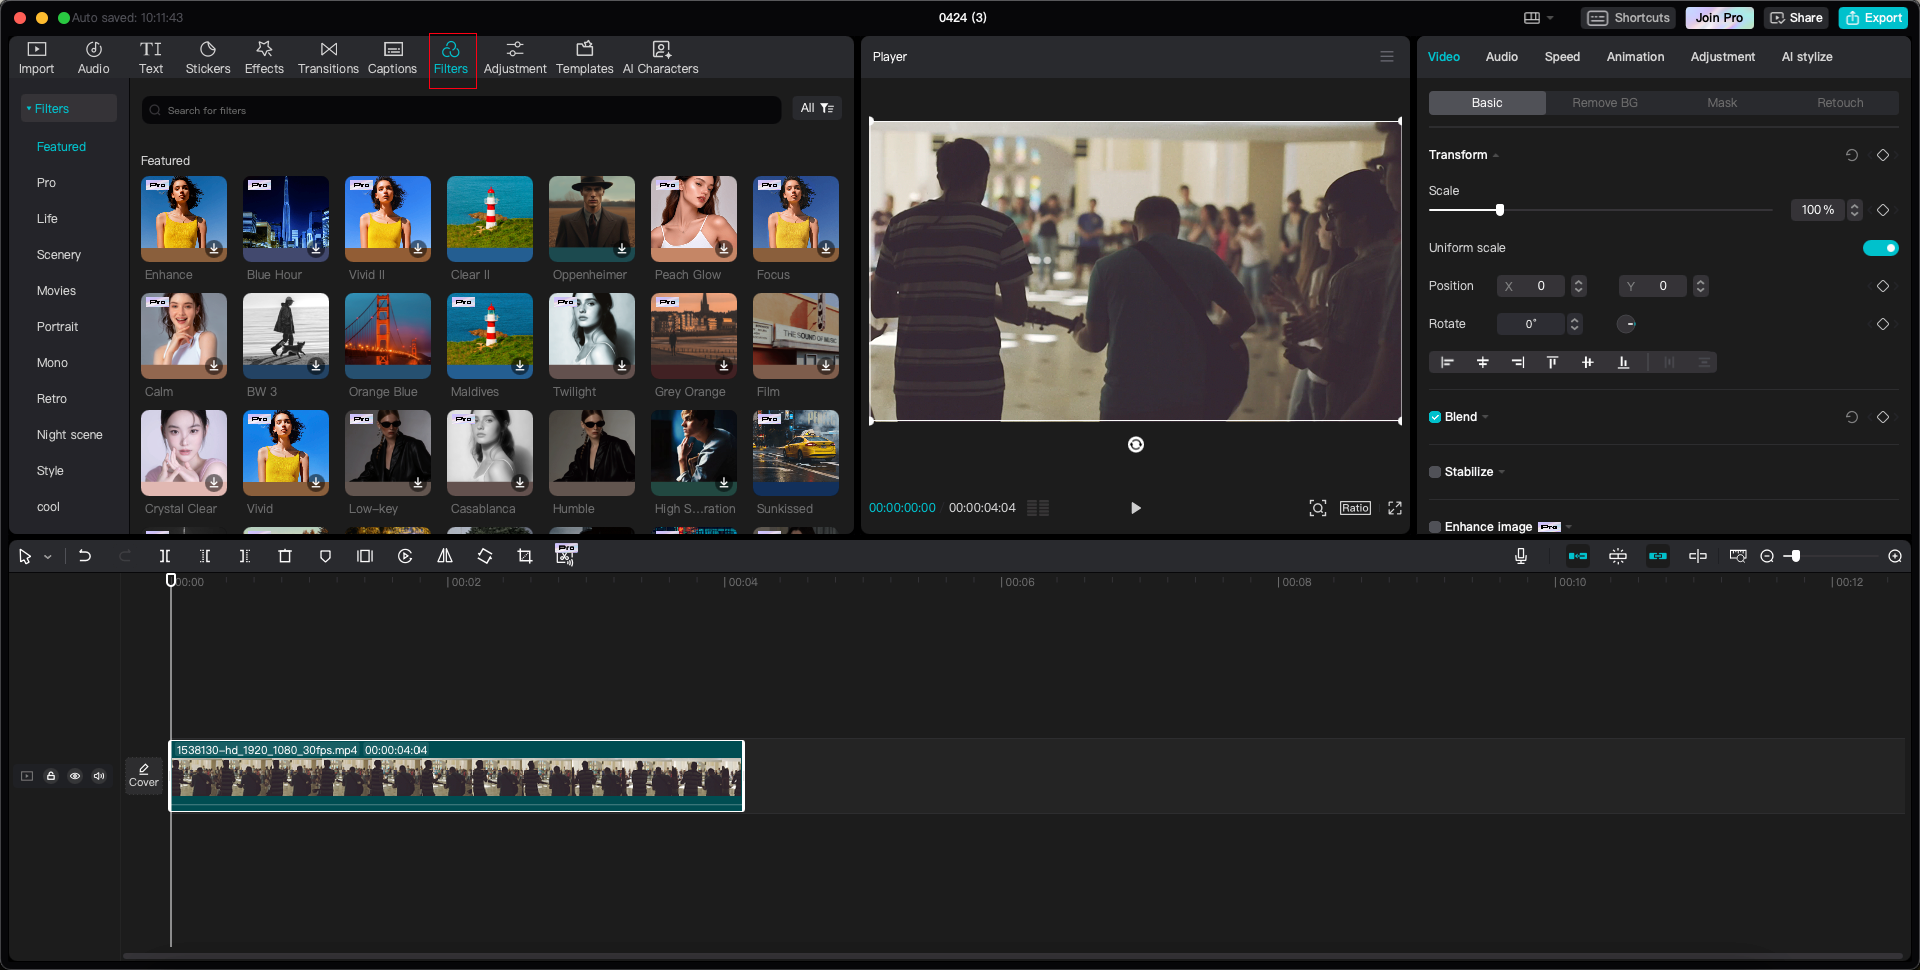
Task: Click the Join Pro button
Action: 1718,17
